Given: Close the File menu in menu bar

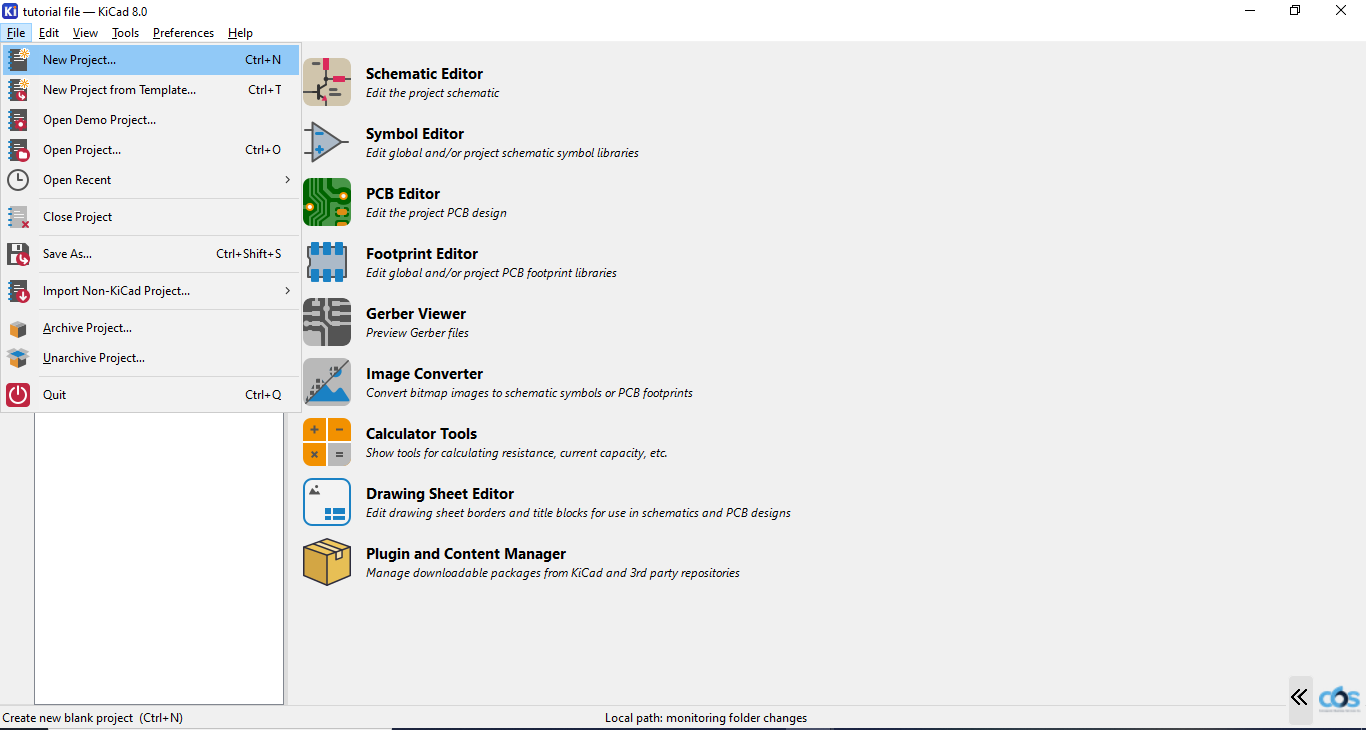Looking at the screenshot, I should point(16,33).
